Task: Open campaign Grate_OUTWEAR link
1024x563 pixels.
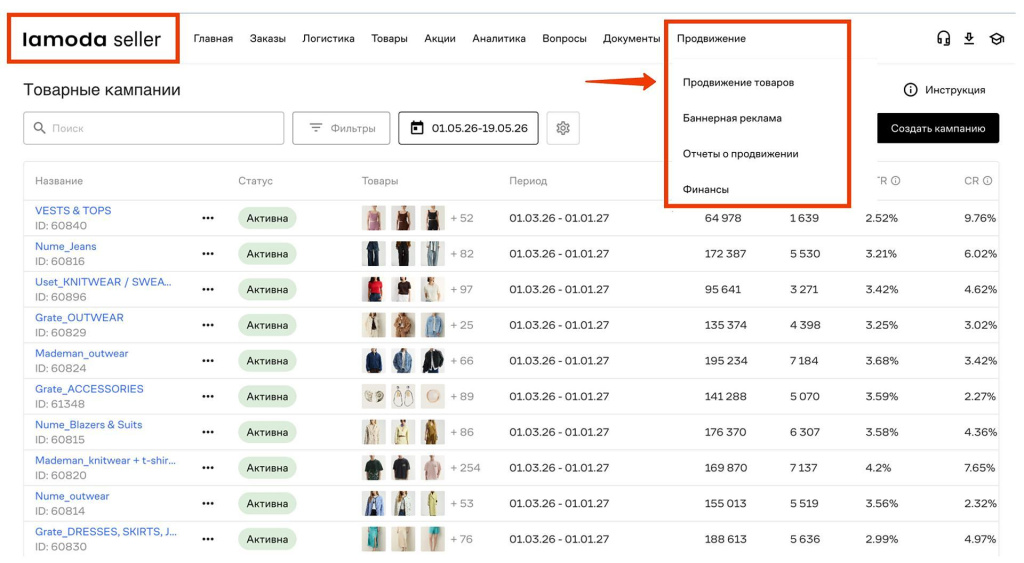Action: (x=79, y=317)
